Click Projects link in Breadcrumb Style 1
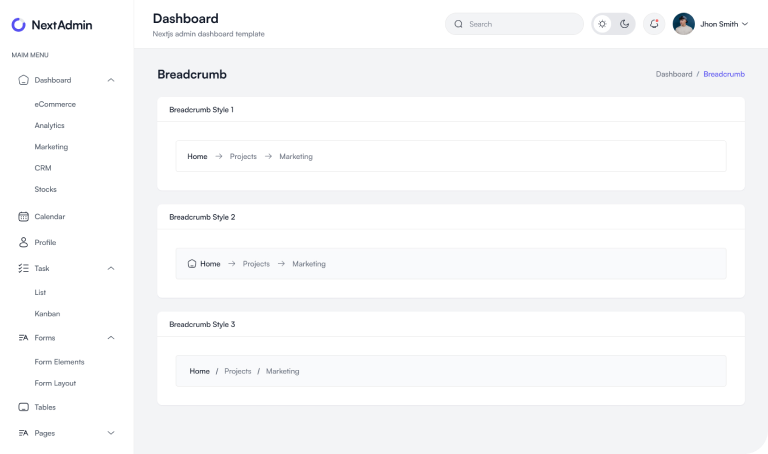768x454 pixels. click(243, 156)
